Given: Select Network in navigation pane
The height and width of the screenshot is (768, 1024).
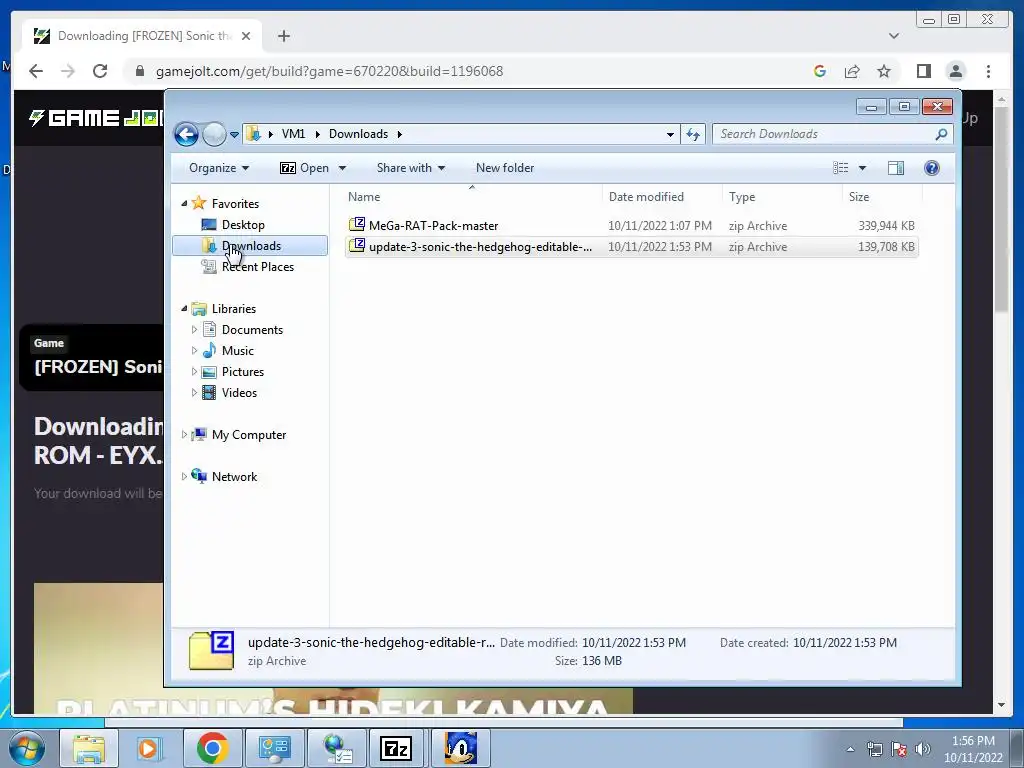Looking at the screenshot, I should click(x=234, y=477).
